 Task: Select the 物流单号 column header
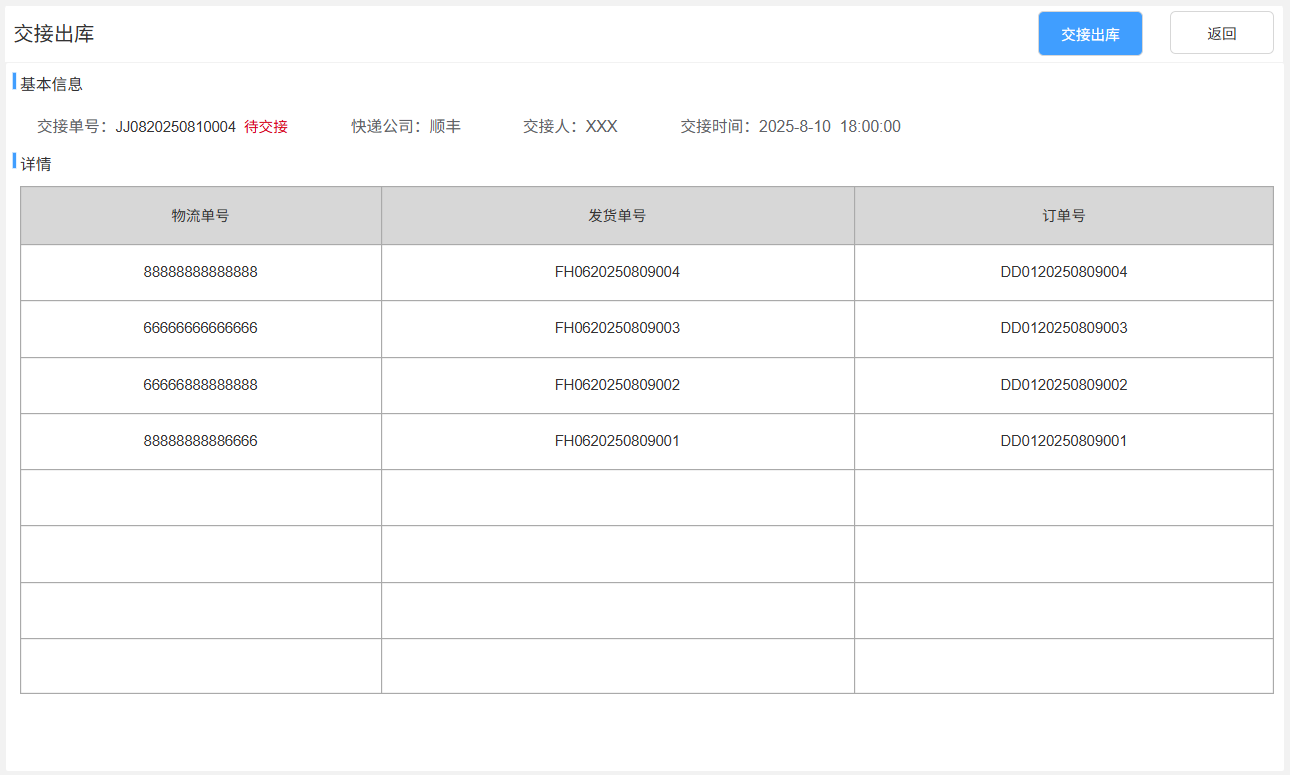click(x=200, y=215)
